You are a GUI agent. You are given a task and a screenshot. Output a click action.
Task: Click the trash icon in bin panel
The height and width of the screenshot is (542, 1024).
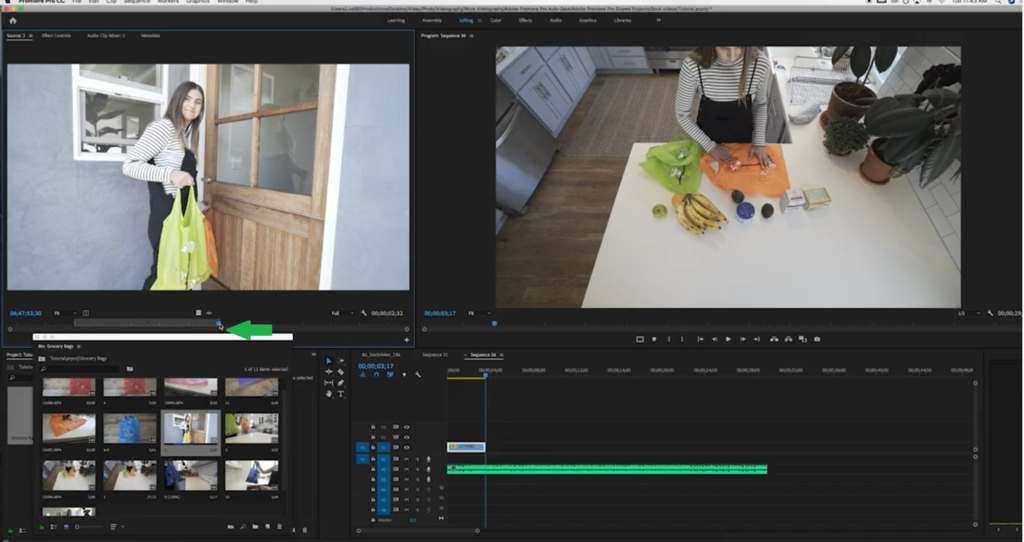(x=280, y=526)
